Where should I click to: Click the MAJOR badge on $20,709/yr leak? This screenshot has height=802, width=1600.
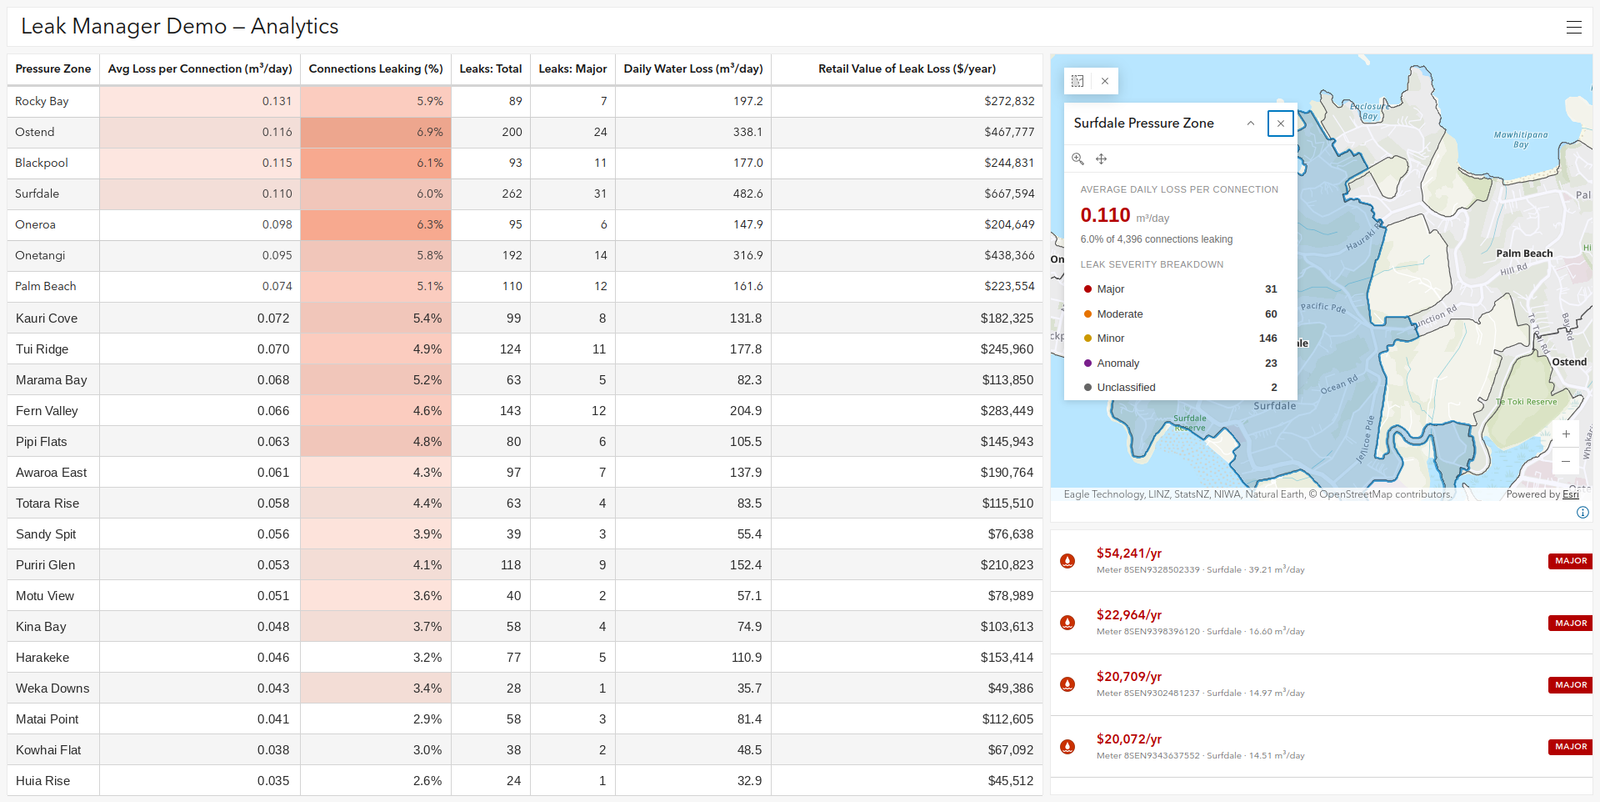[1570, 685]
